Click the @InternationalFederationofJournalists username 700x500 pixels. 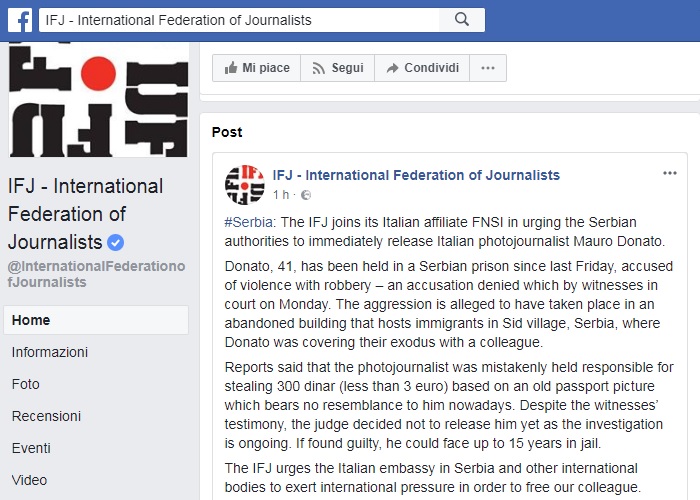click(96, 274)
